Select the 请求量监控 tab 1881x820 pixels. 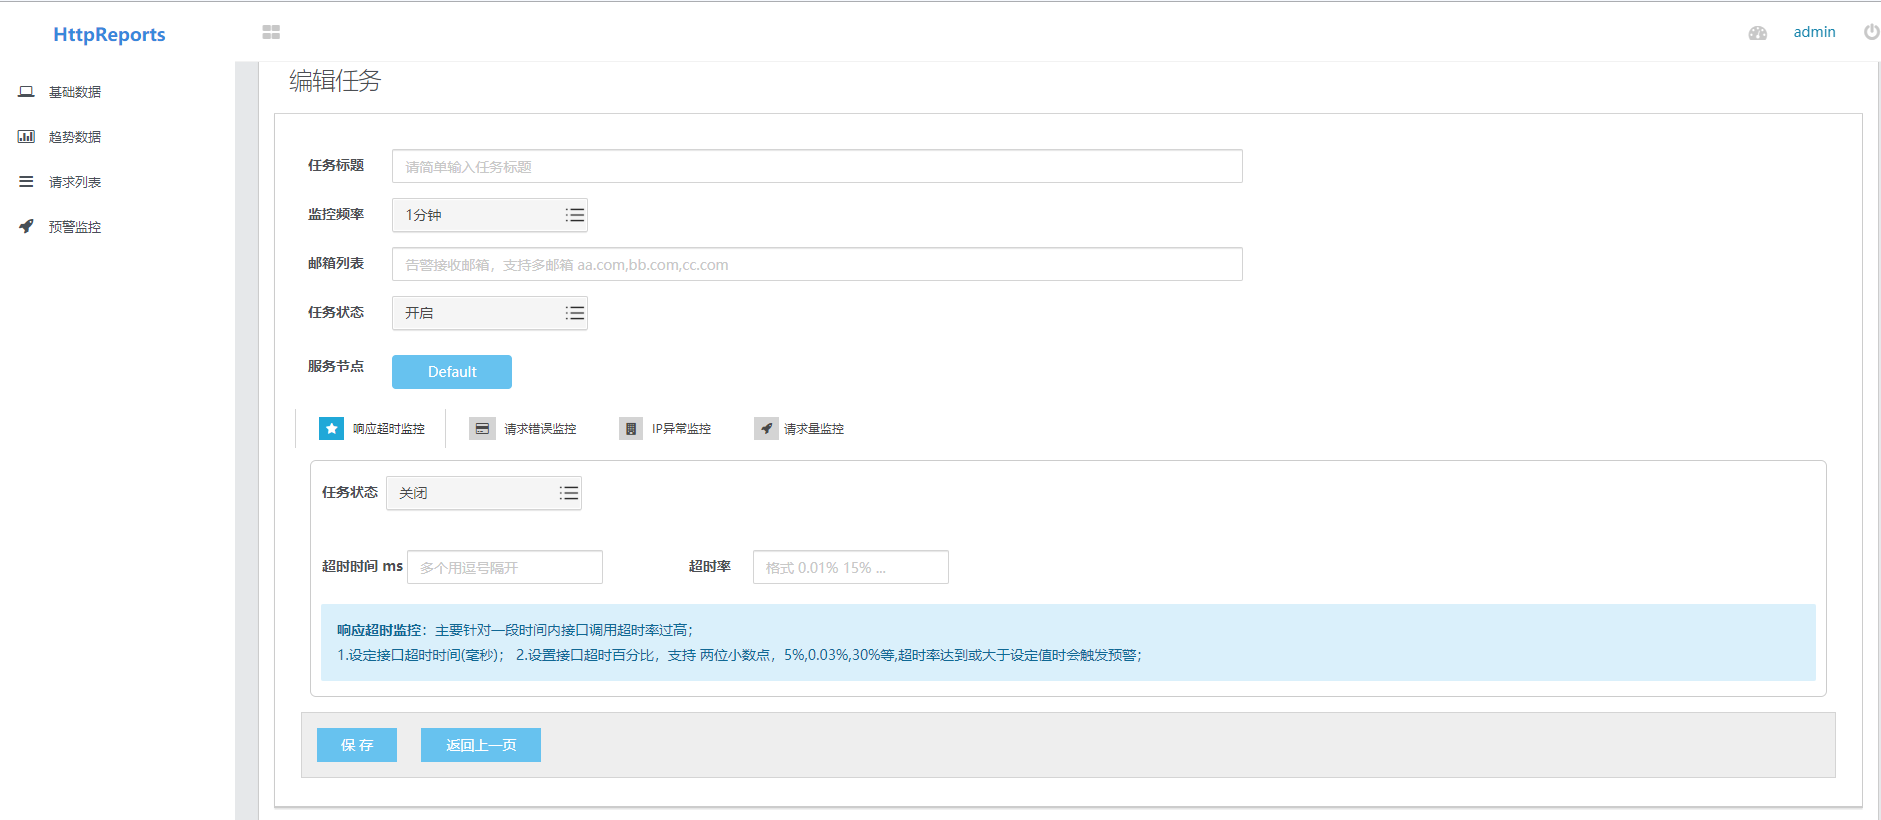800,429
